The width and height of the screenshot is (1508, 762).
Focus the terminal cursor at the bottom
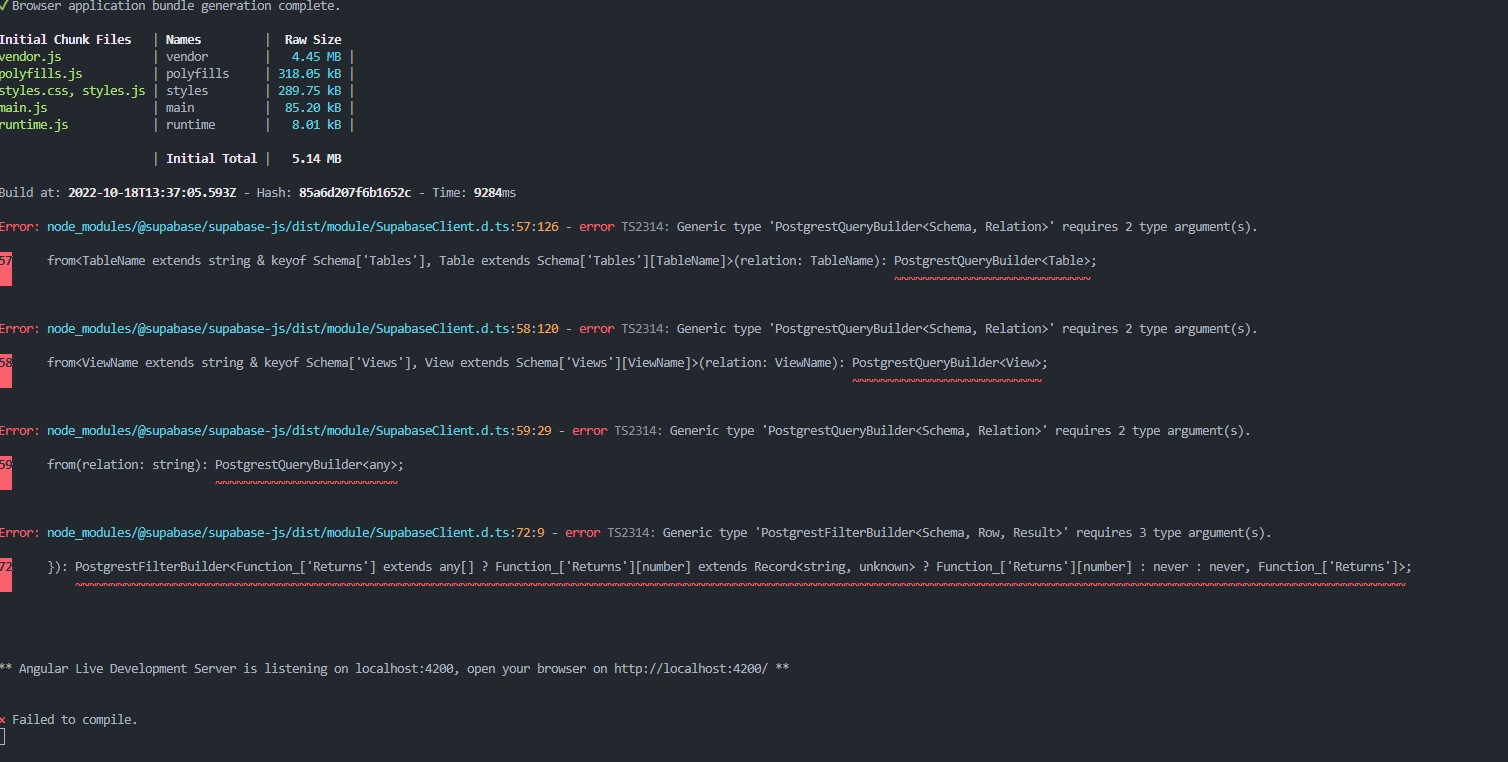point(3,737)
